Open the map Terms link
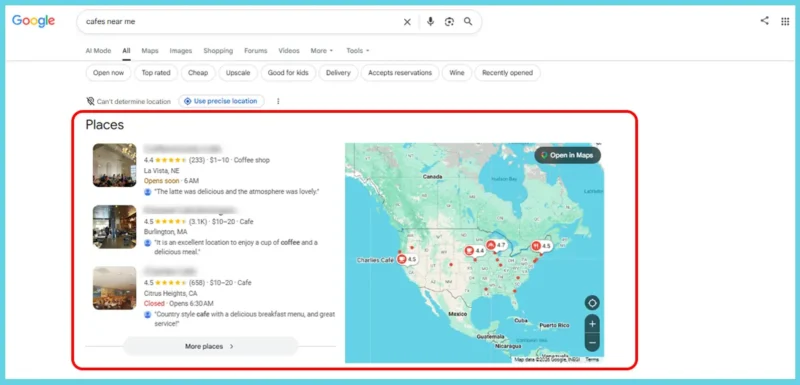This screenshot has height=385, width=800. [592, 360]
